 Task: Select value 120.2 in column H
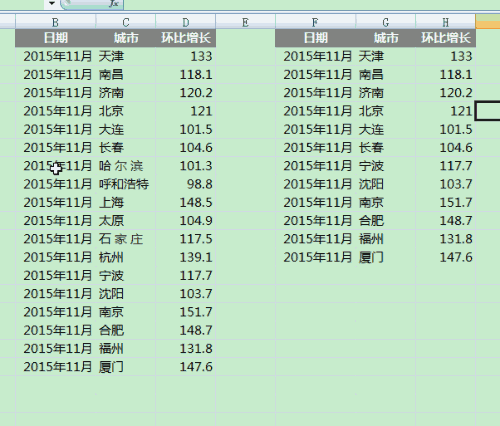[x=446, y=93]
